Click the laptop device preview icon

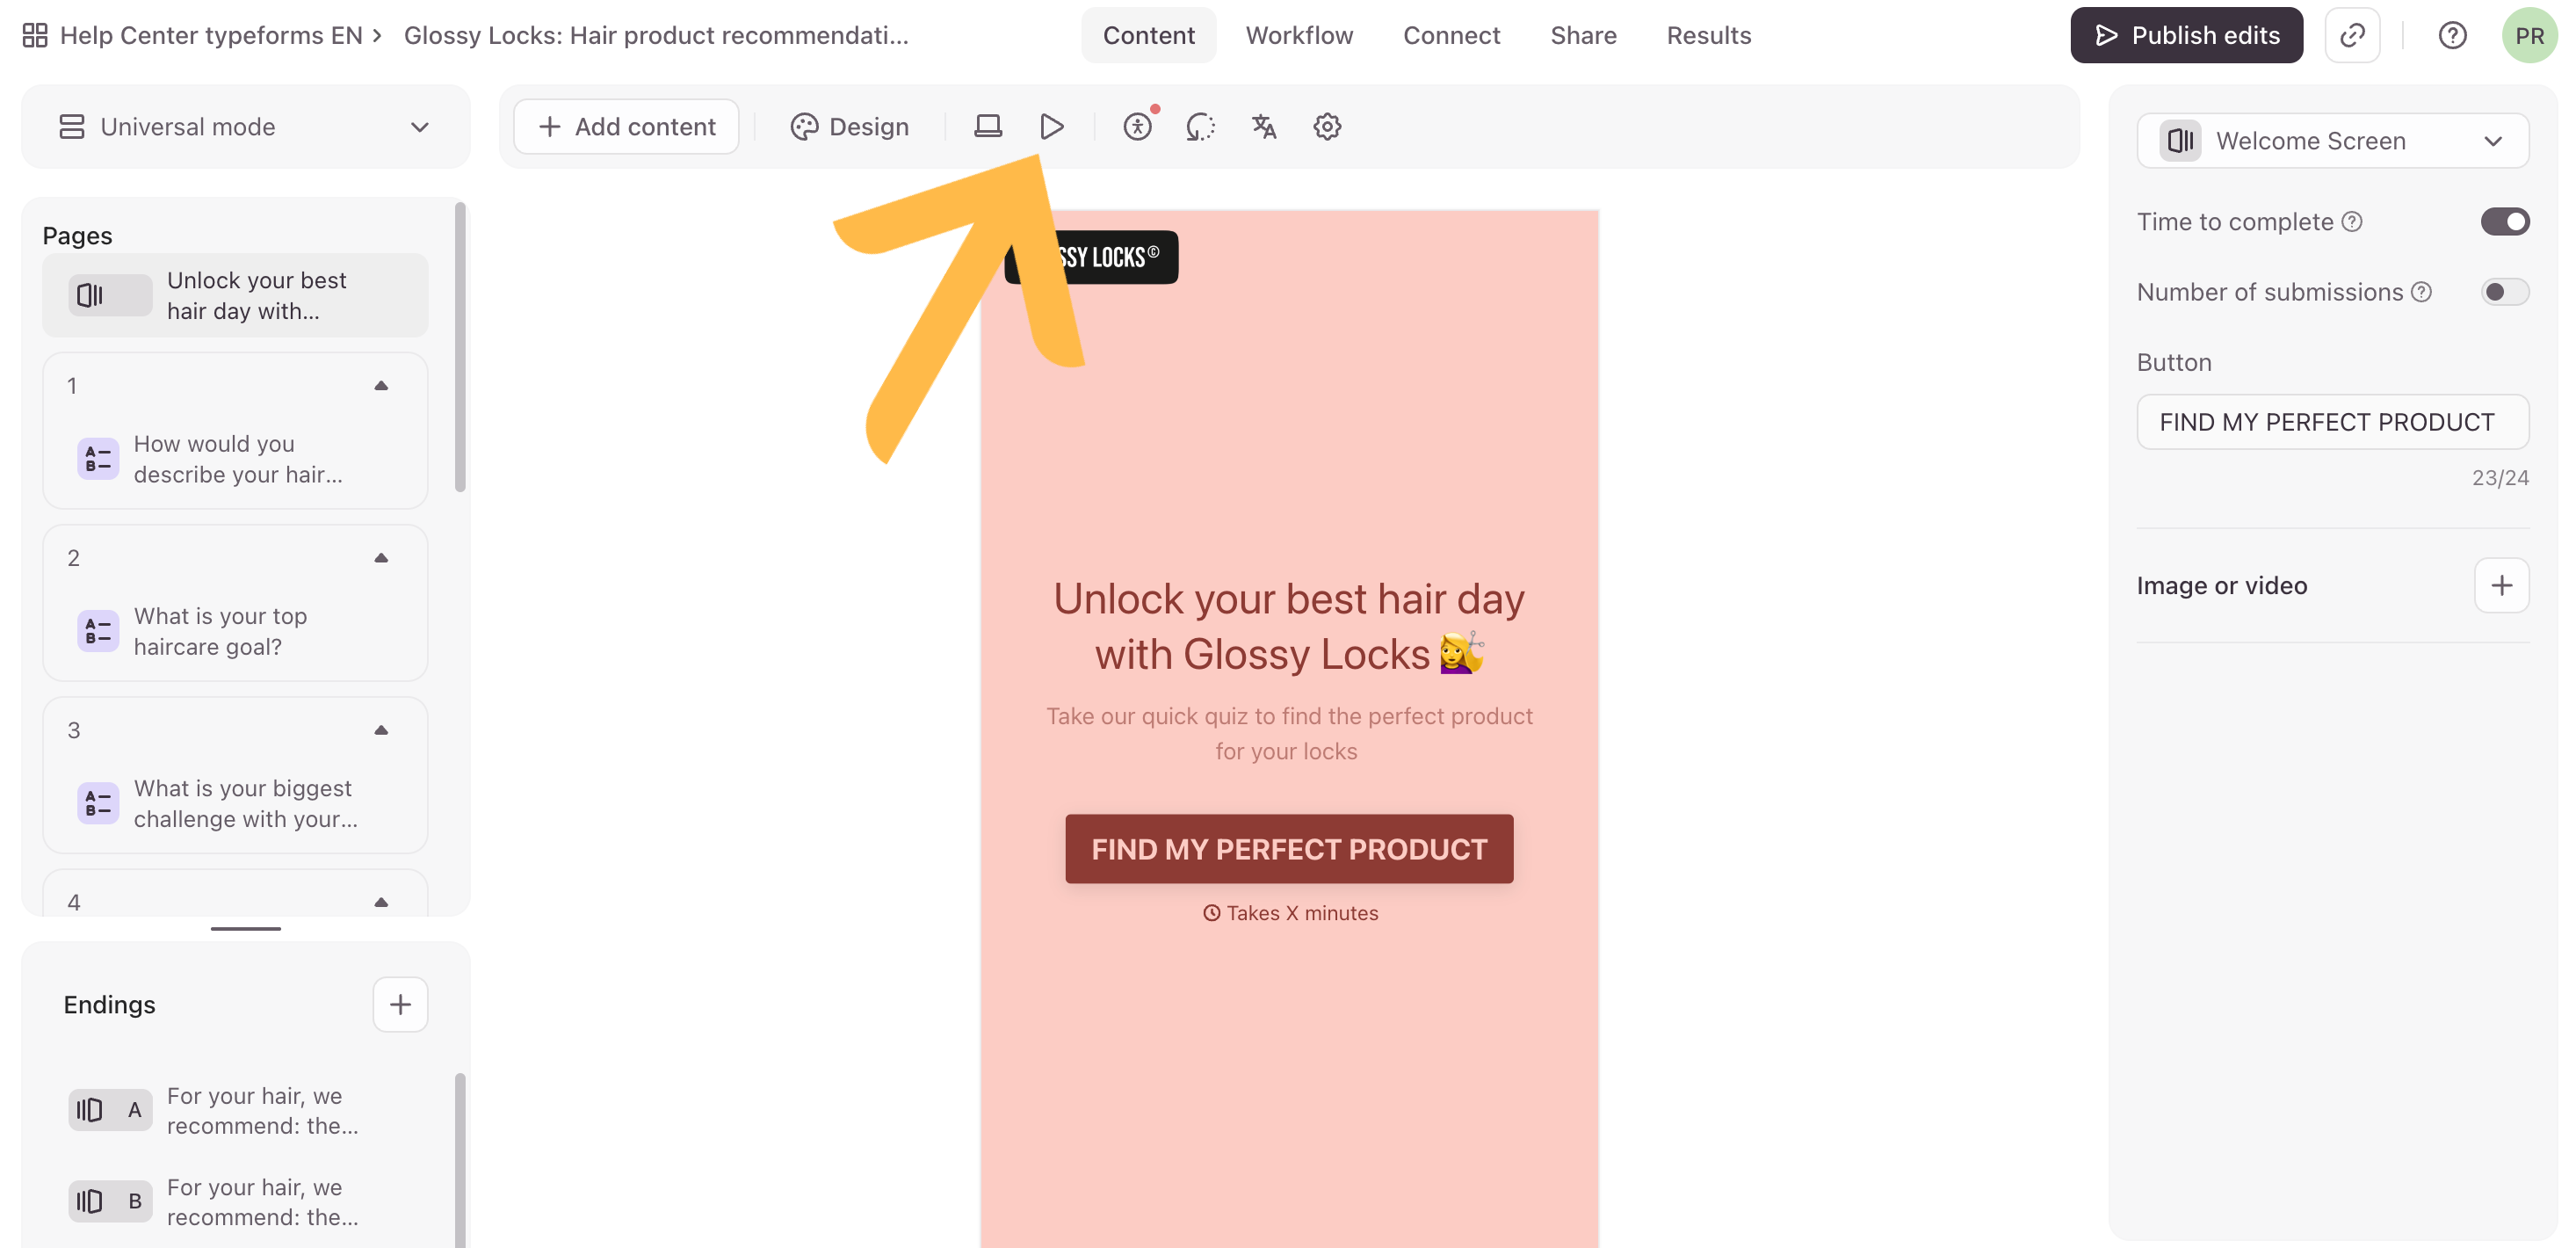(988, 127)
